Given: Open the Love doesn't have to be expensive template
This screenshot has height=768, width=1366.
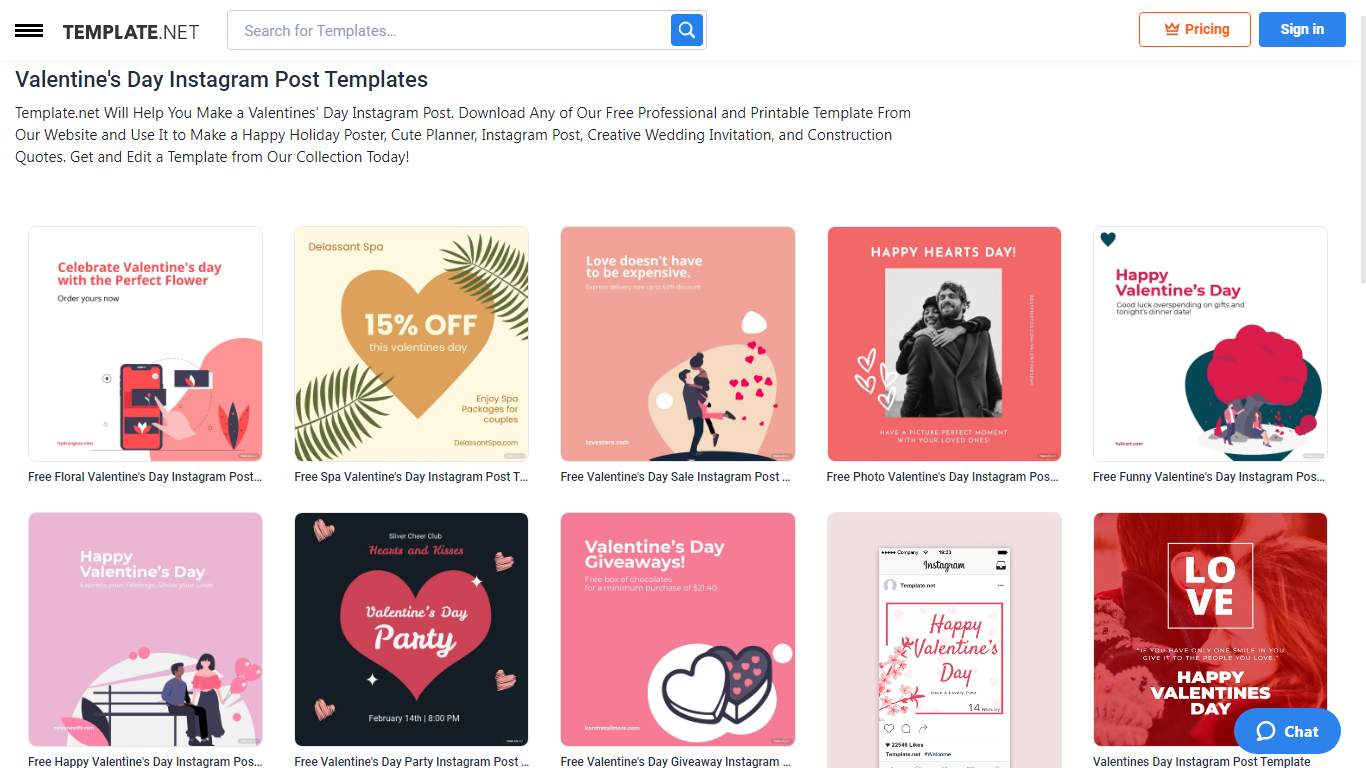Looking at the screenshot, I should tap(678, 344).
